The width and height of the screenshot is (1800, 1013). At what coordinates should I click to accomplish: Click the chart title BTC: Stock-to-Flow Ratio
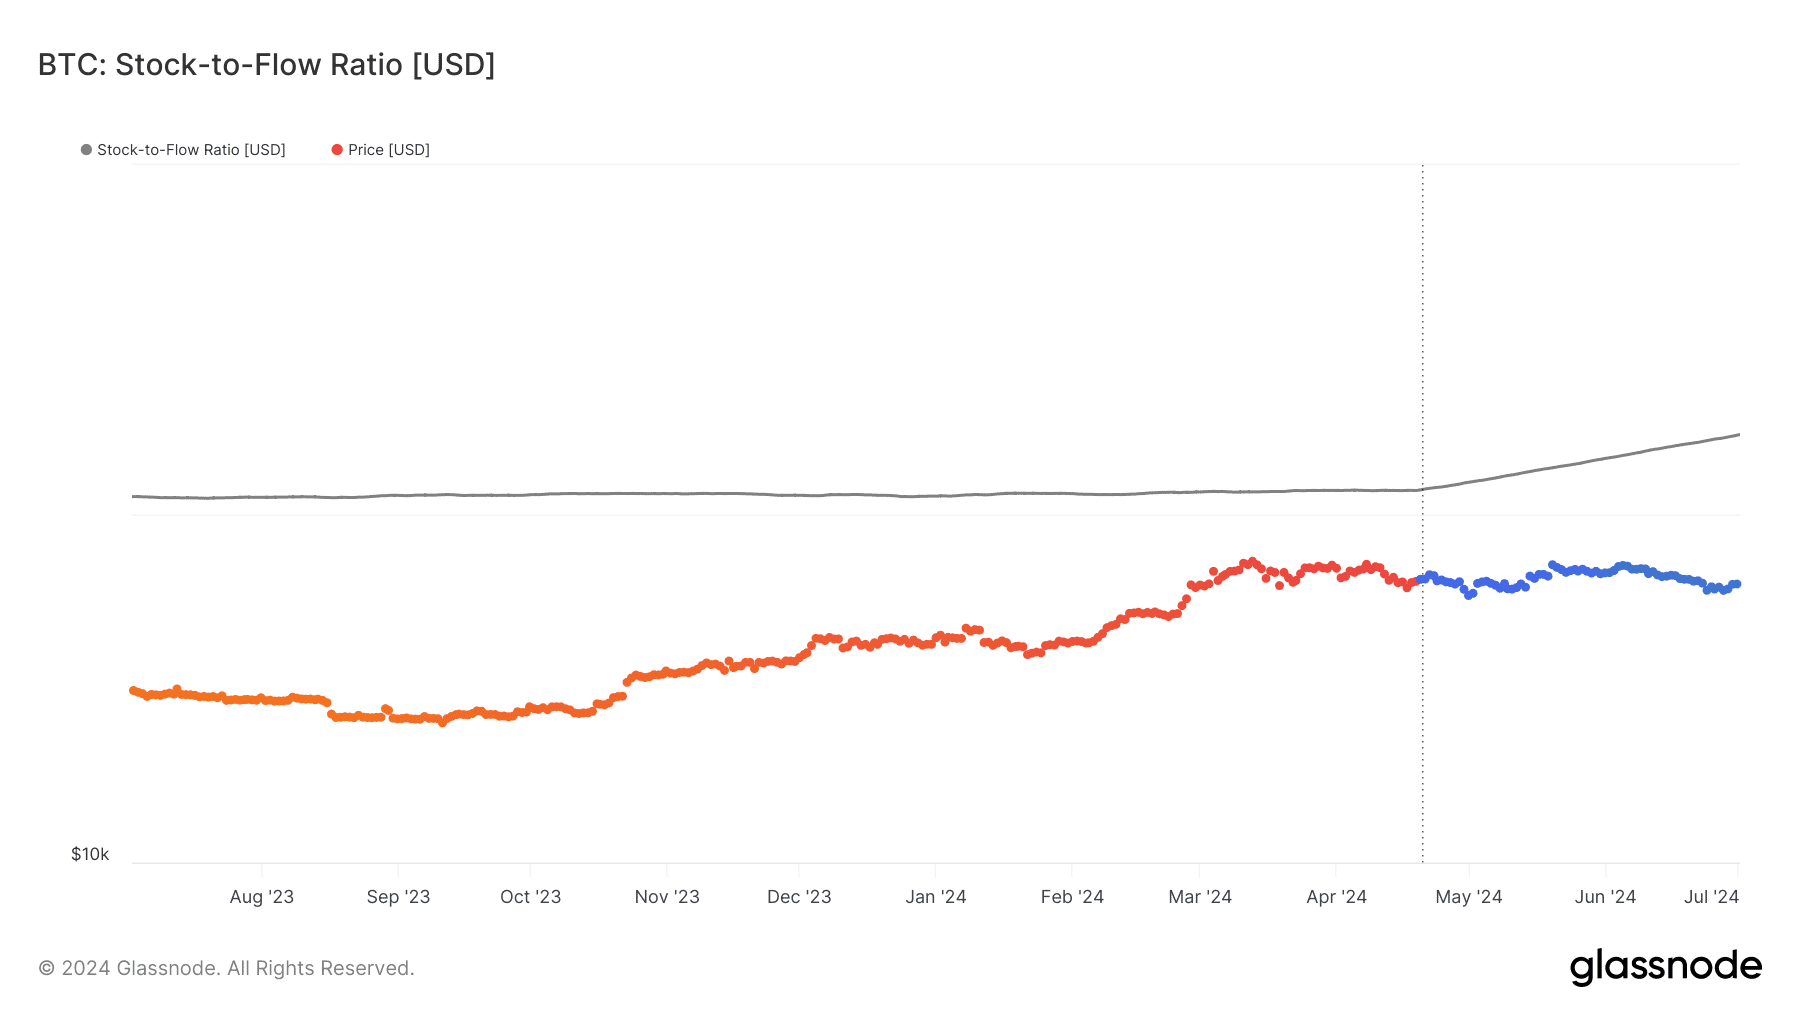point(266,65)
